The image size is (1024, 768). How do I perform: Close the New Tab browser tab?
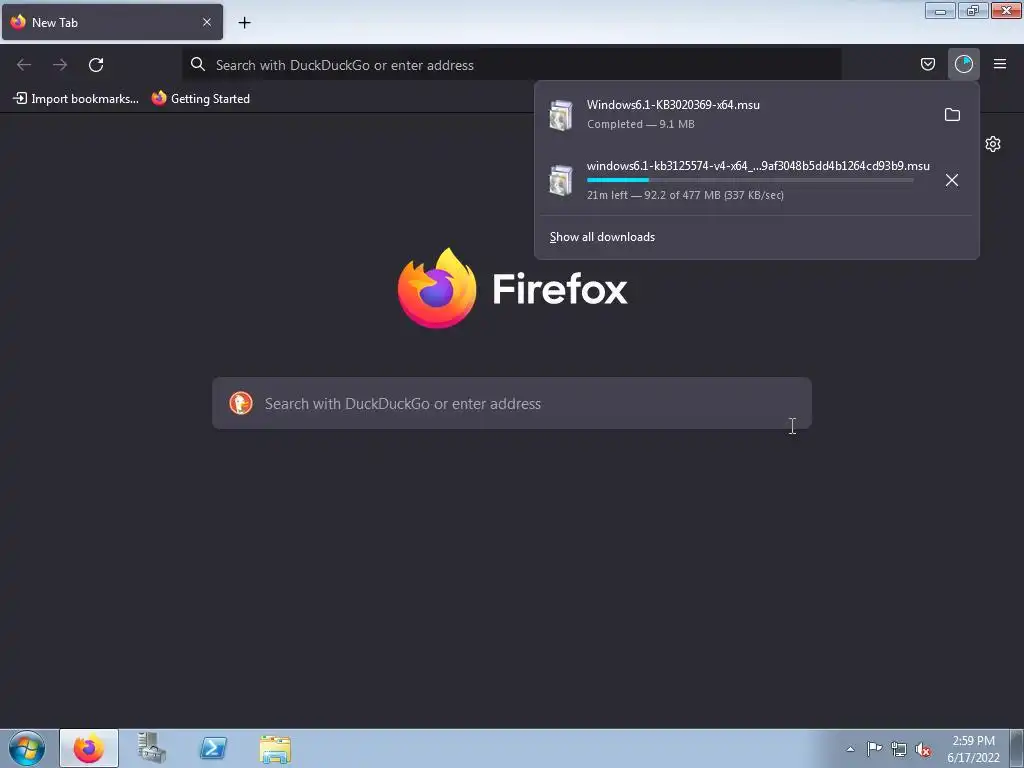click(x=206, y=22)
